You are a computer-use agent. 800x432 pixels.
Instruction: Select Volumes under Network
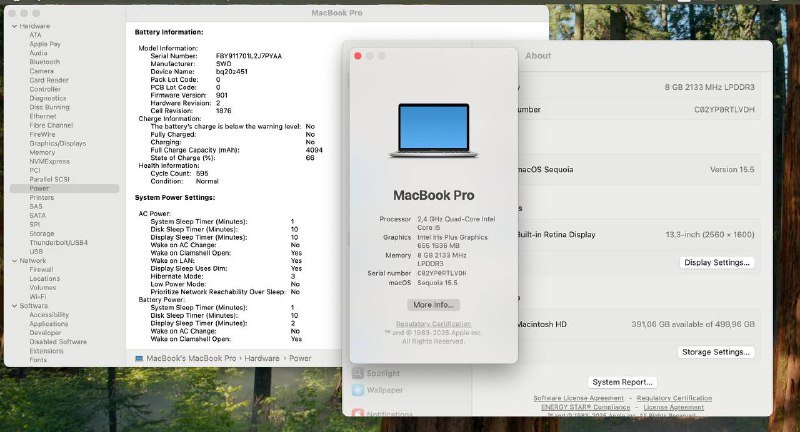[43, 288]
